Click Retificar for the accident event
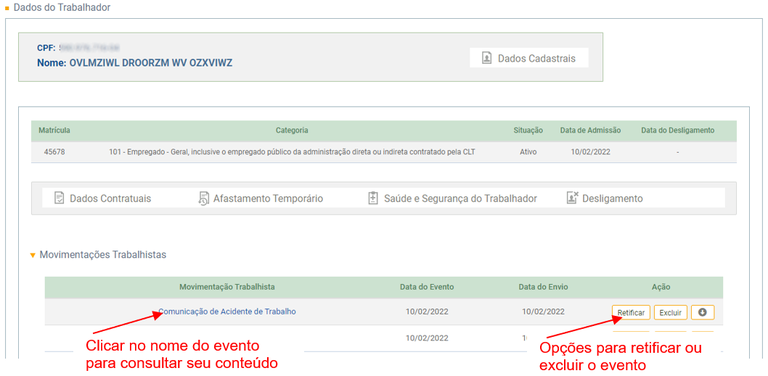 [x=631, y=312]
